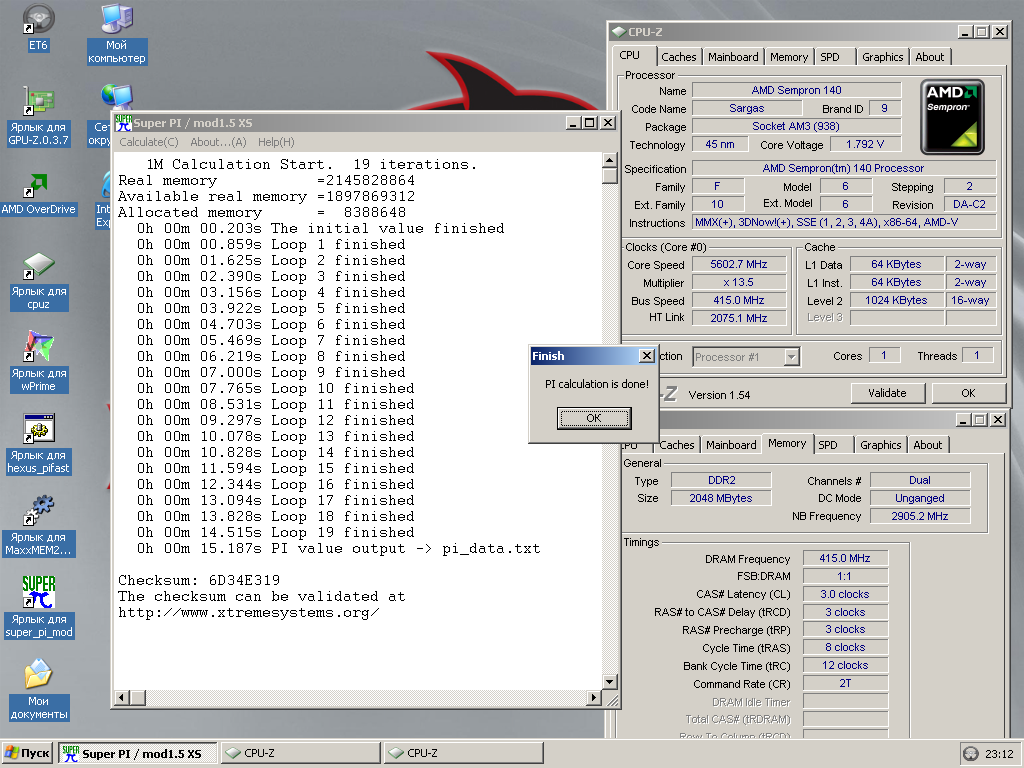Click the Checksum: 6D34E319 line

tap(199, 580)
